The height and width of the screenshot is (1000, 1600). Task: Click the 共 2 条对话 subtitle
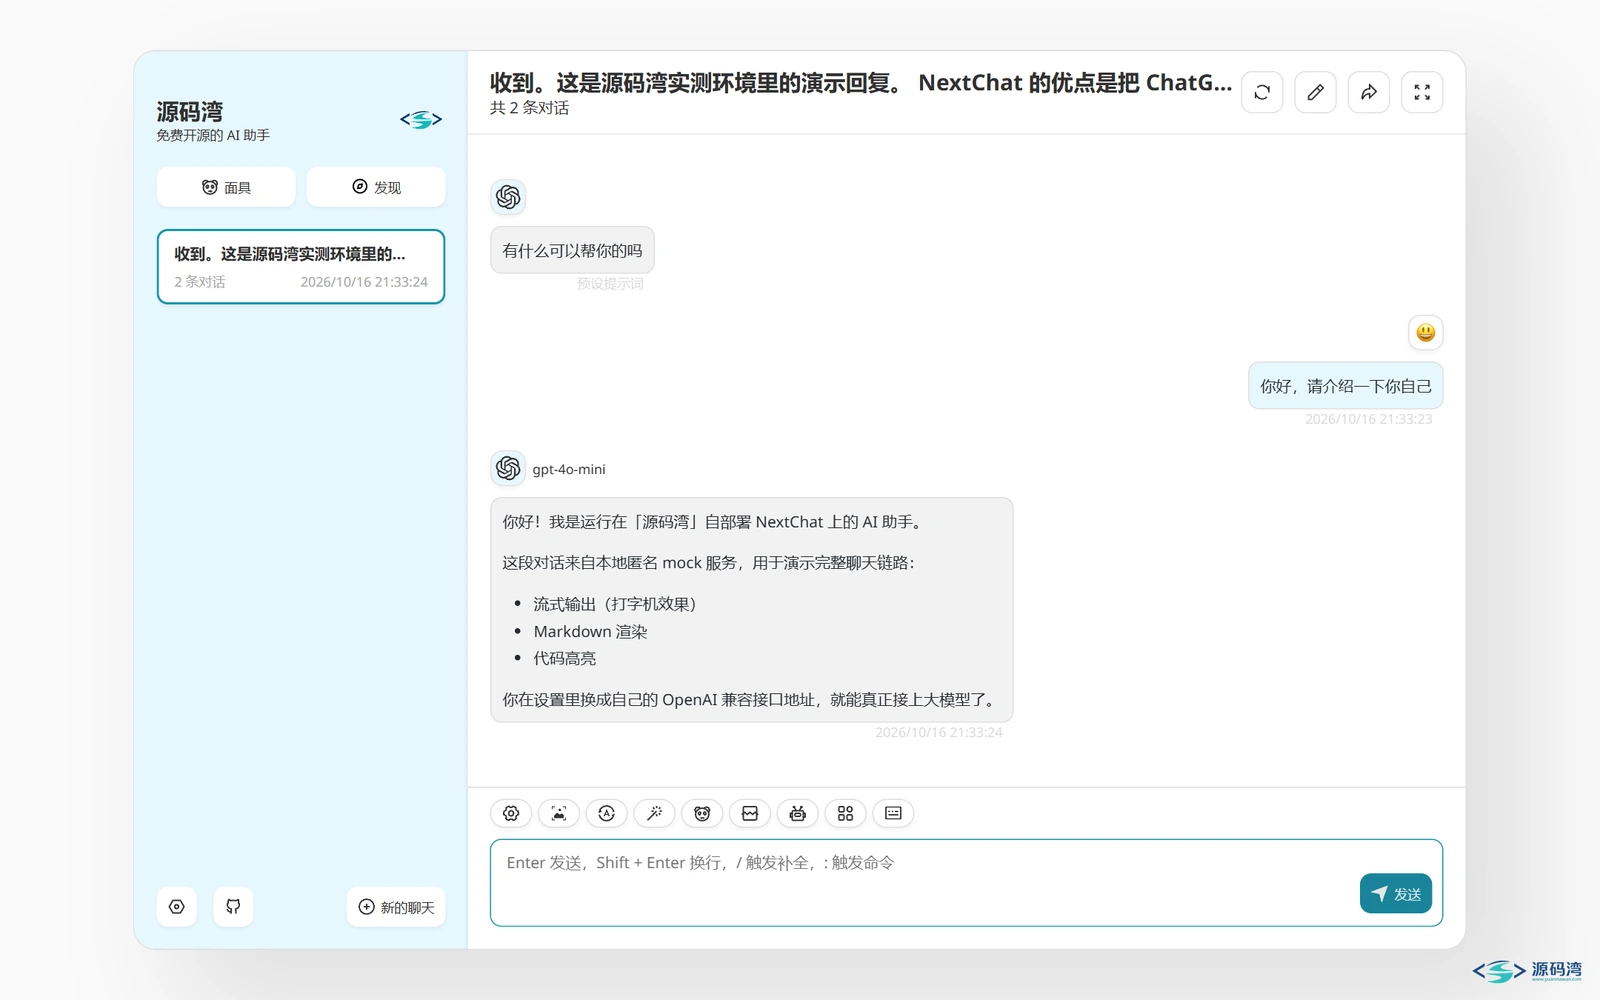[x=529, y=108]
